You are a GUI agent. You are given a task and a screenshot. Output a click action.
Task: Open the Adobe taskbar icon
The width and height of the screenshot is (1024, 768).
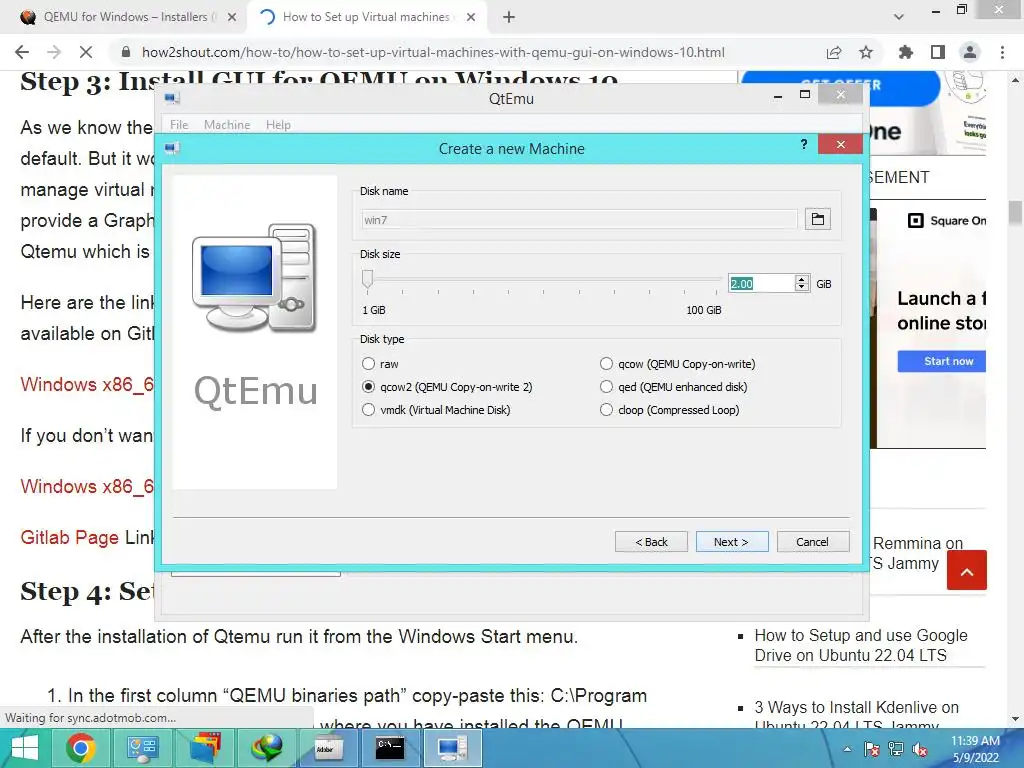[328, 748]
